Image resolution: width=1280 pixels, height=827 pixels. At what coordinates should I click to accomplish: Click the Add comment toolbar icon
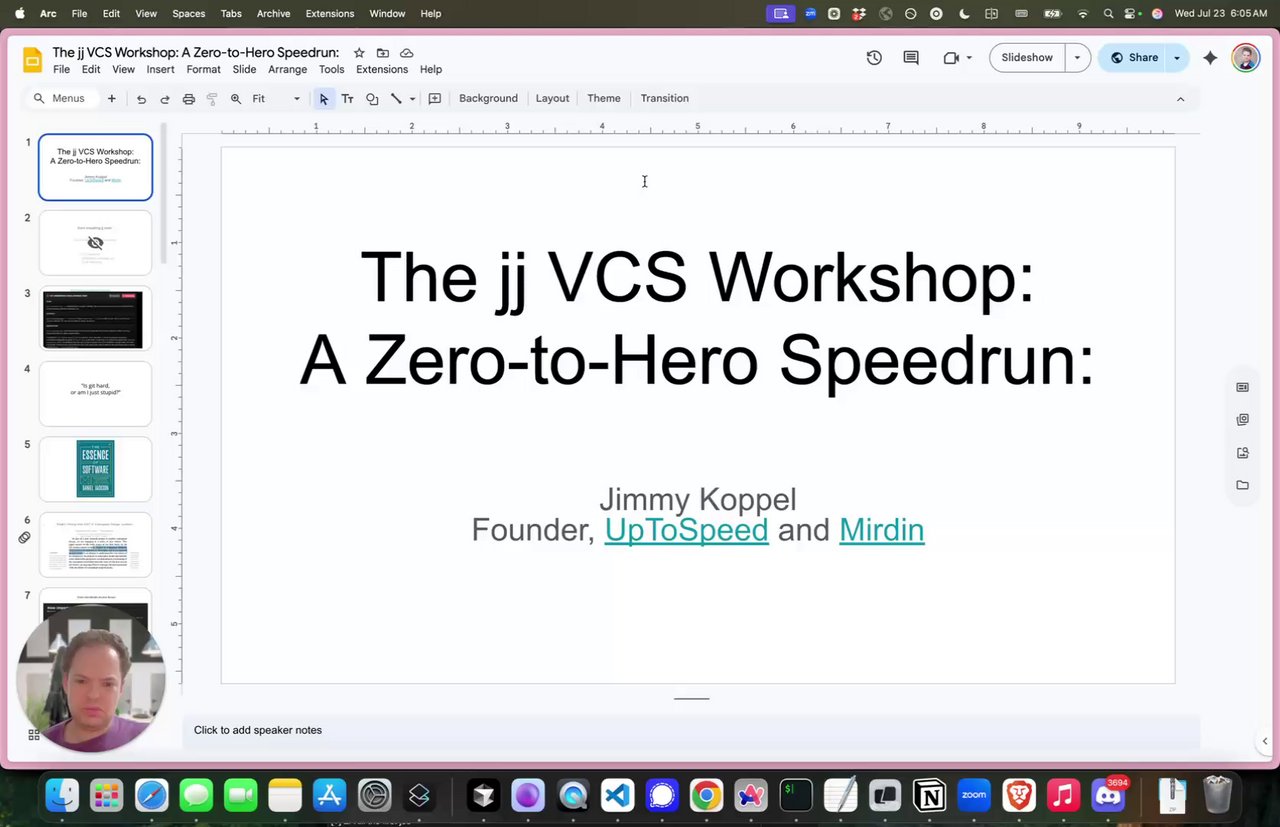click(435, 98)
